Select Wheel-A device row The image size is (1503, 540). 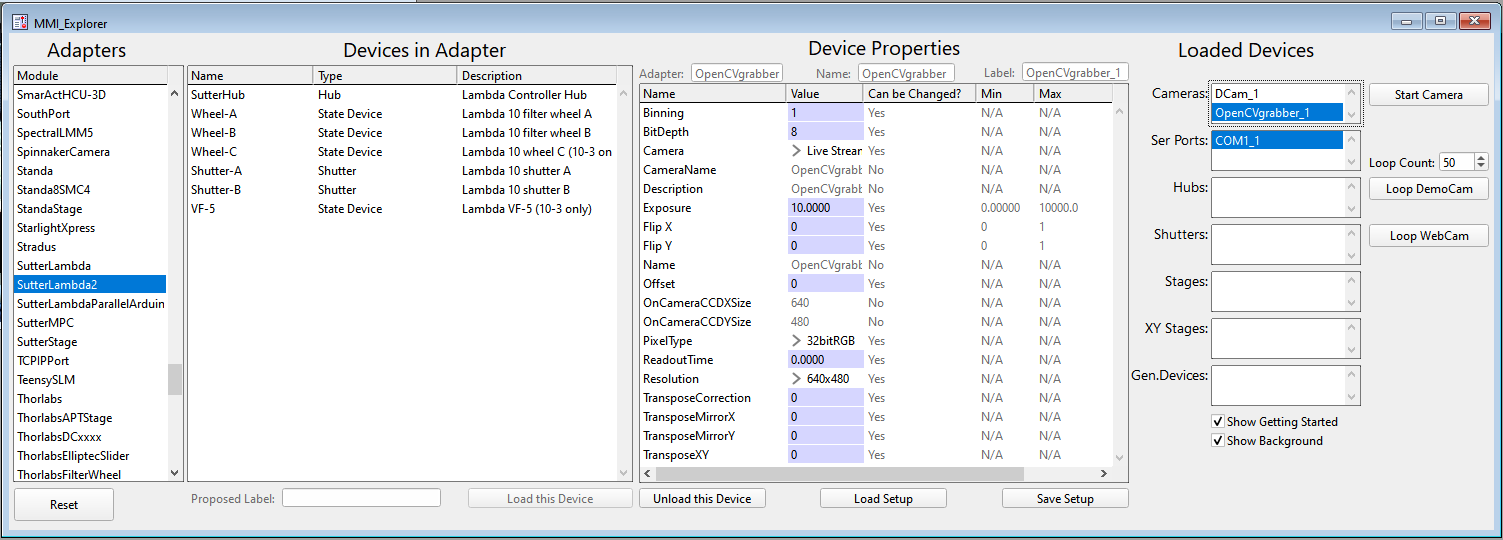pos(214,114)
